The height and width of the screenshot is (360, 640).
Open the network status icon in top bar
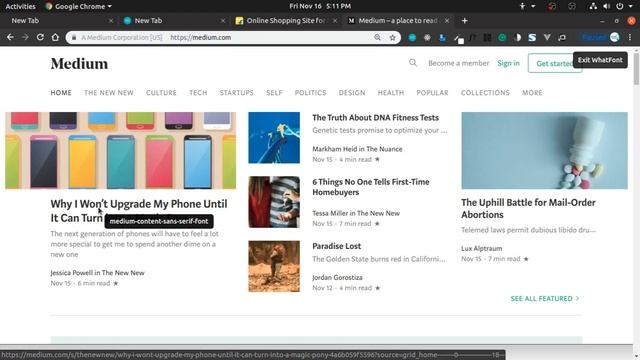[593, 6]
